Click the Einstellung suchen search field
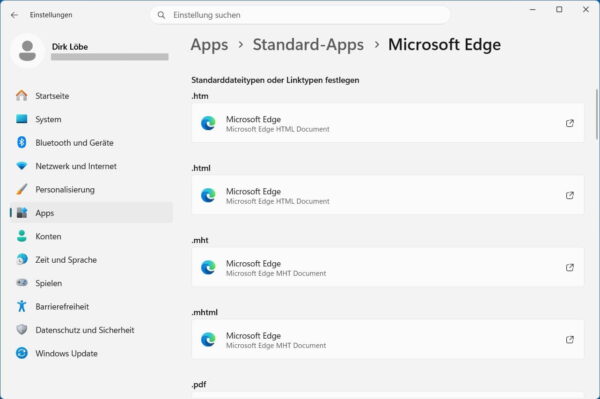Viewport: 600px width, 399px height. click(300, 15)
